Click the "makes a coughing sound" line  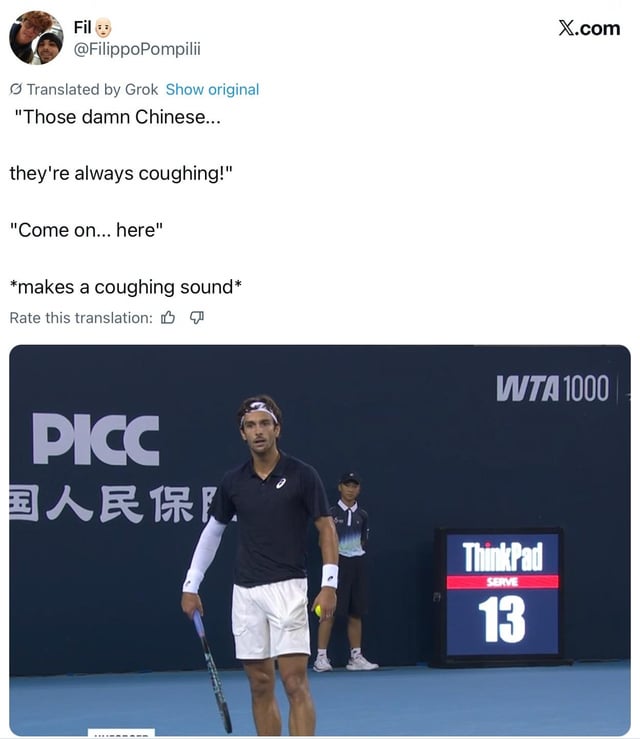tap(125, 287)
